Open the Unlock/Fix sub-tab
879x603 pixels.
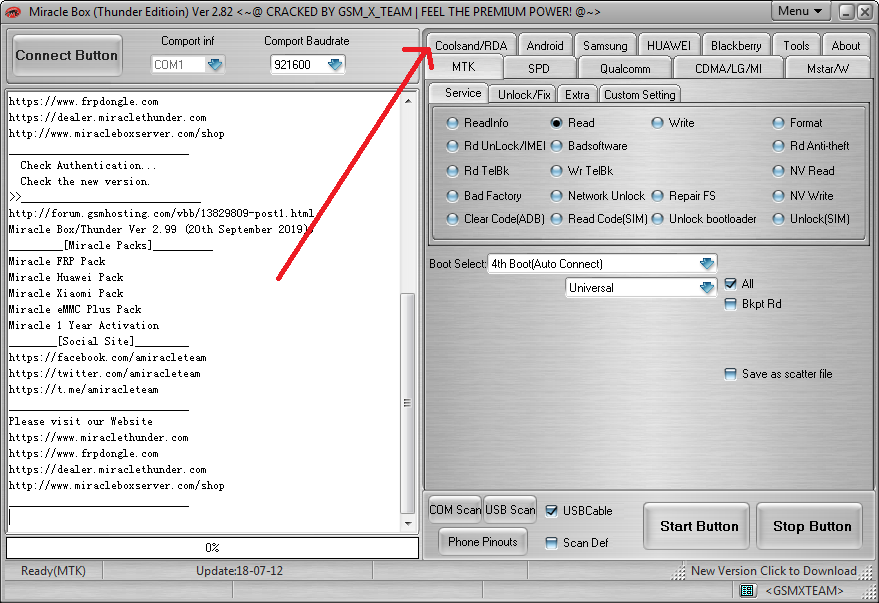pyautogui.click(x=524, y=95)
